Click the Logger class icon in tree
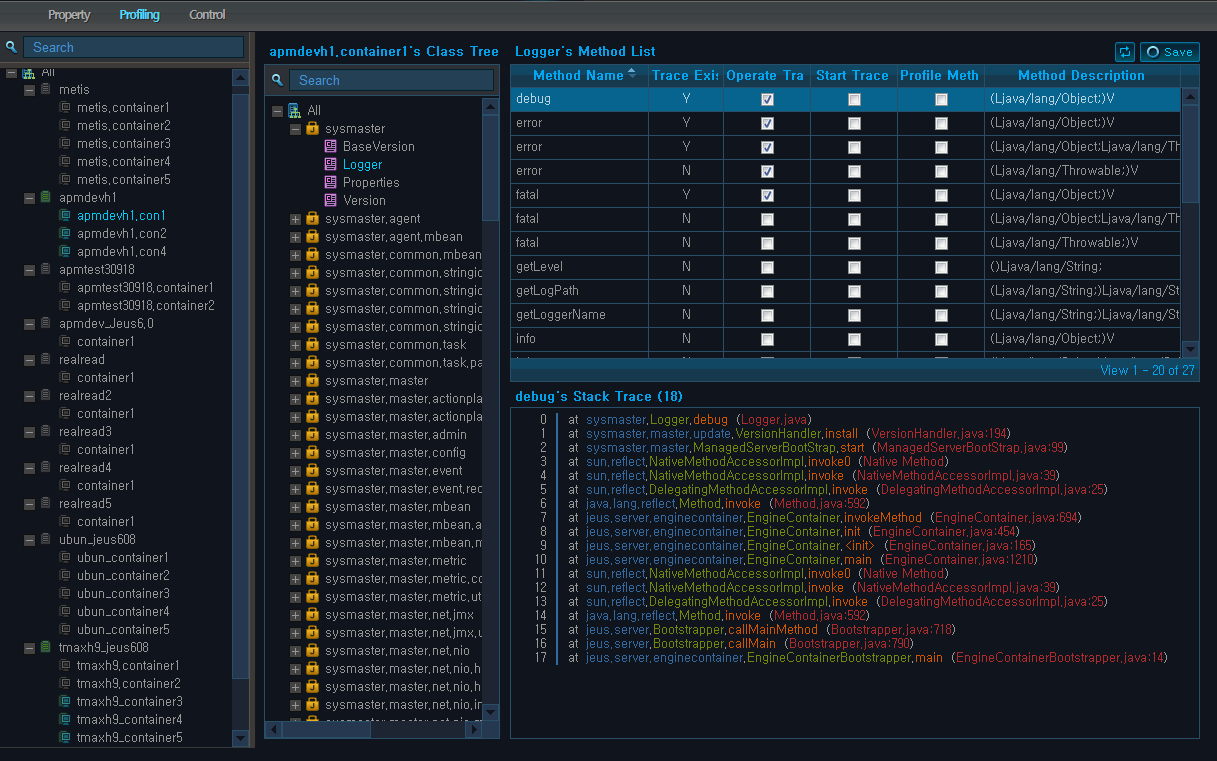The width and height of the screenshot is (1217, 761). [x=331, y=164]
